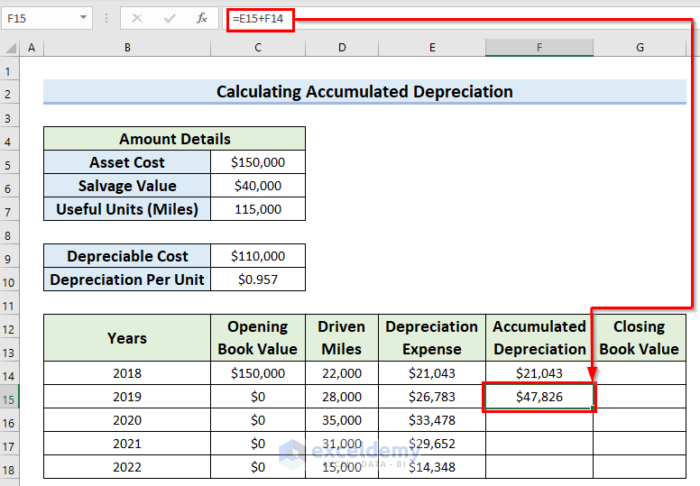Click the Depreciation Per Unit value $0.957
This screenshot has height=486, width=700.
pos(258,280)
